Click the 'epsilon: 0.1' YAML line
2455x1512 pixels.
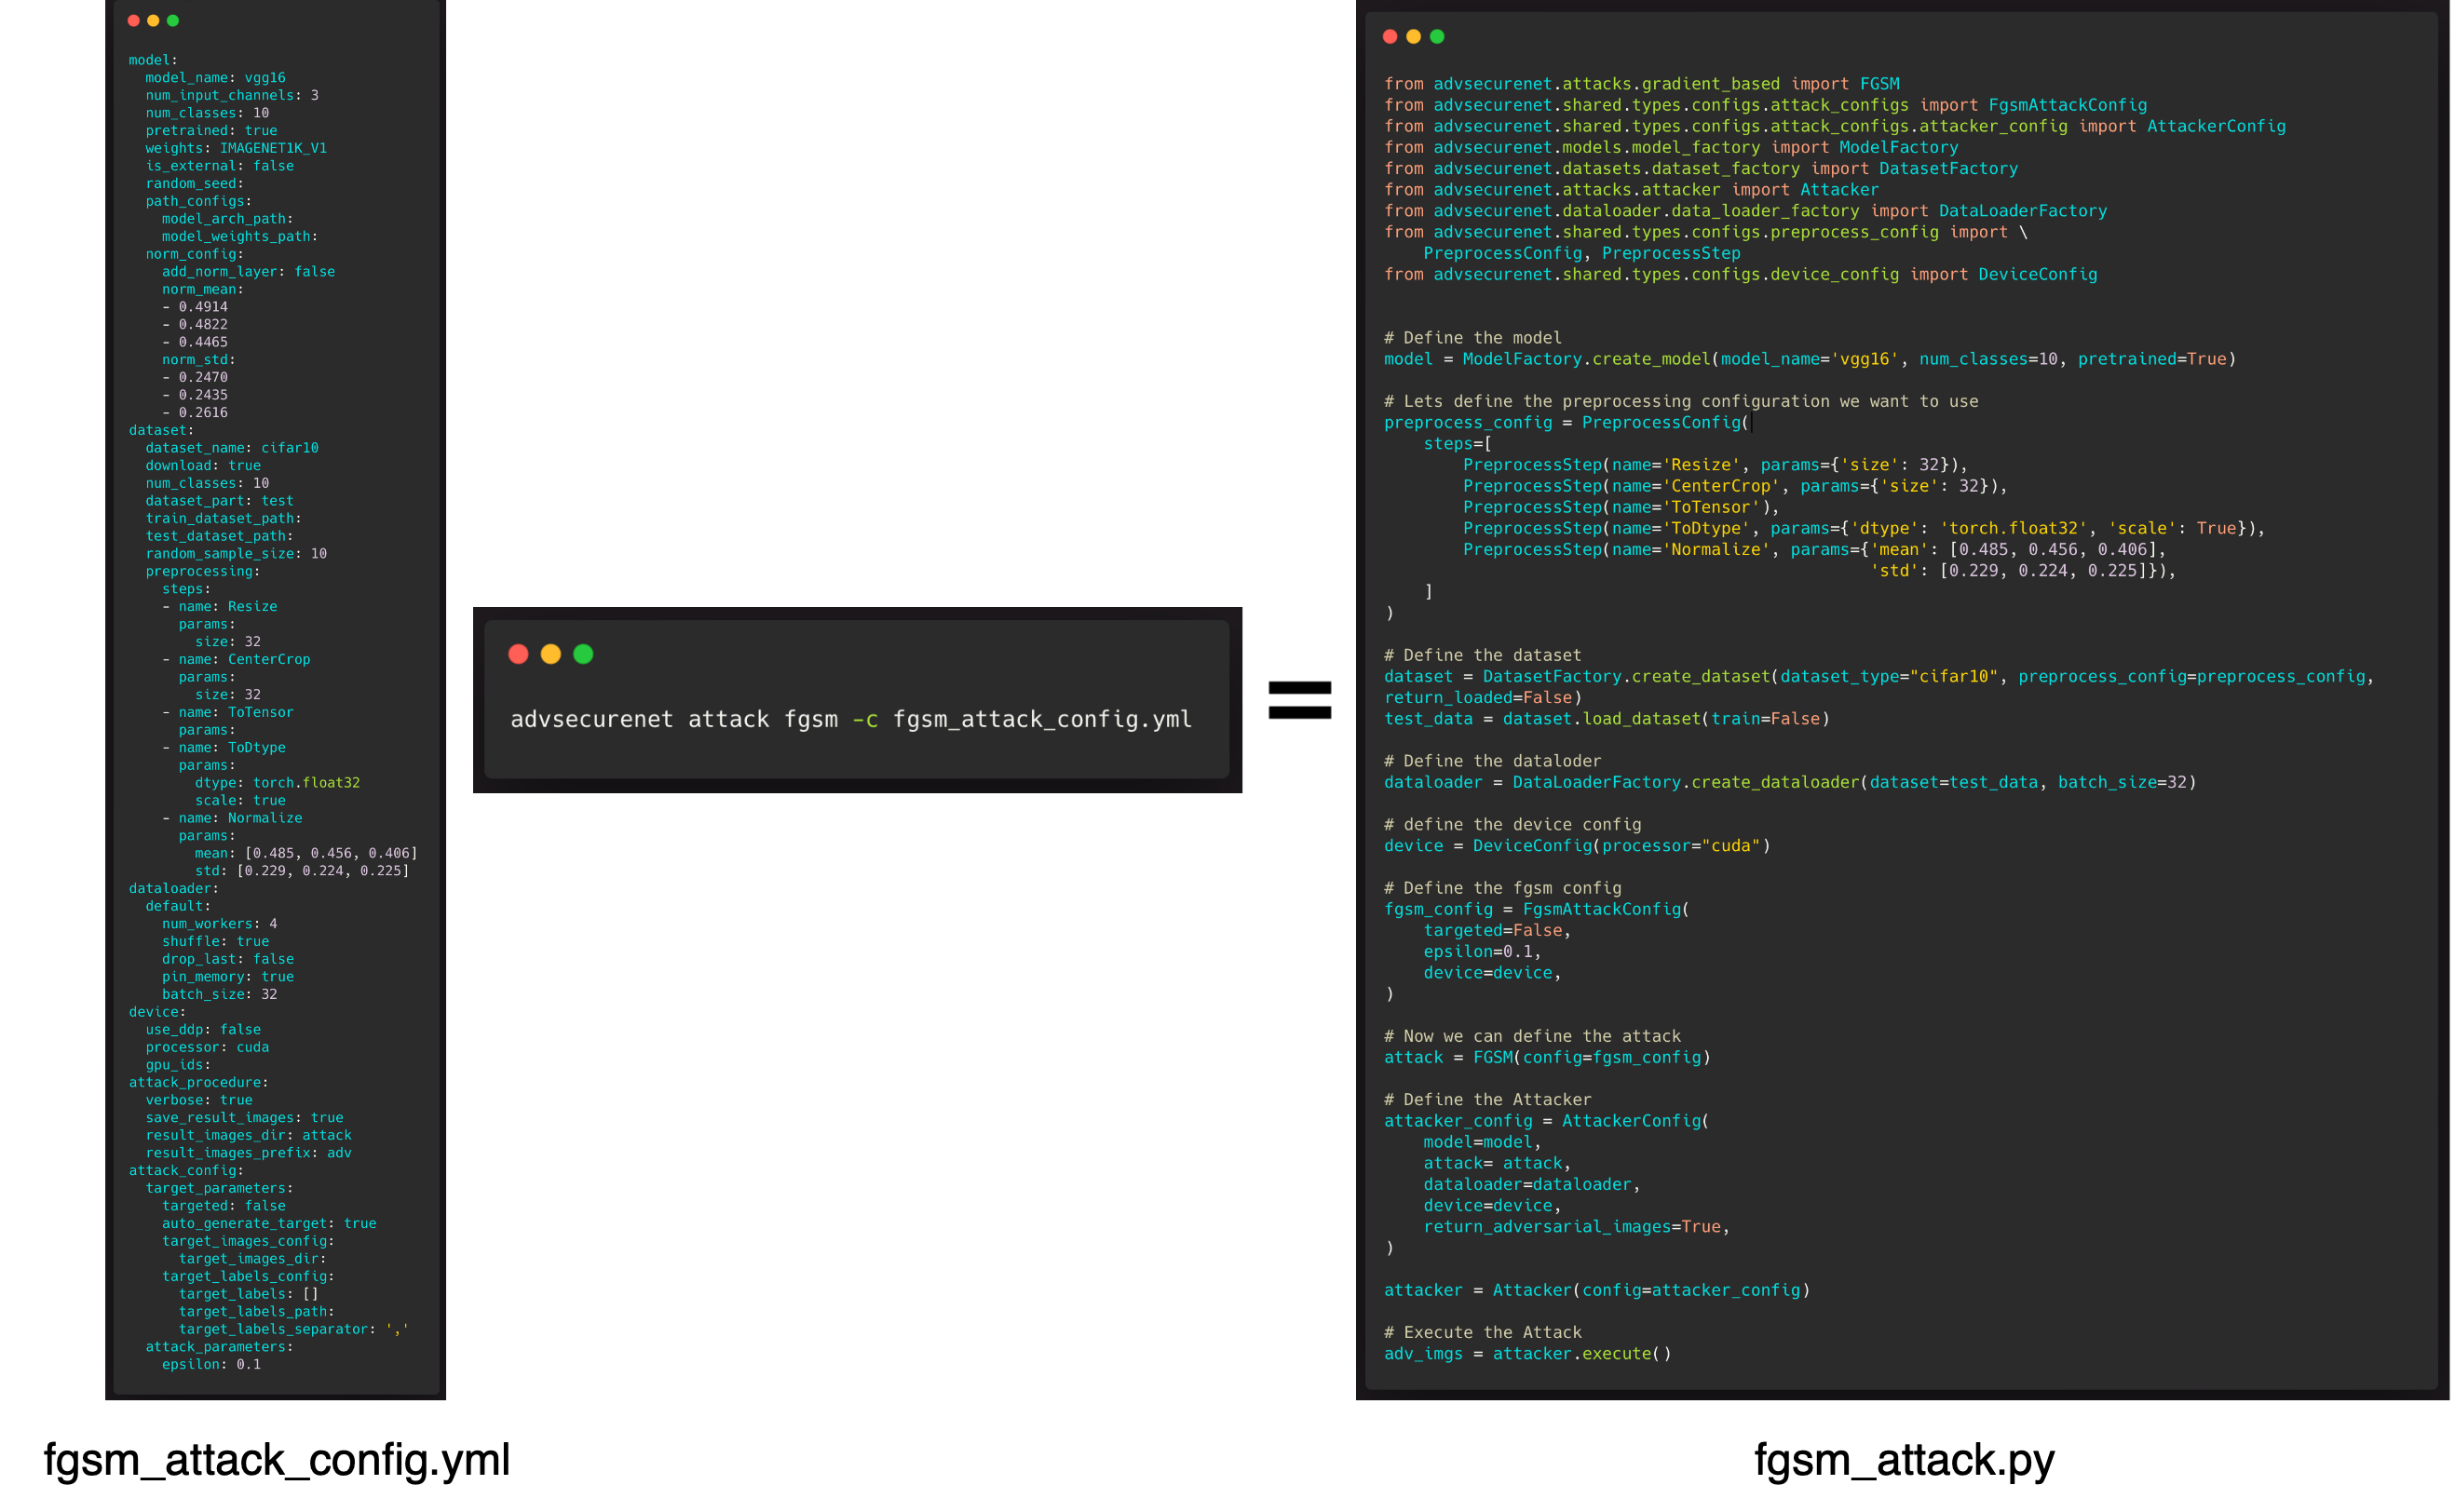click(211, 1364)
